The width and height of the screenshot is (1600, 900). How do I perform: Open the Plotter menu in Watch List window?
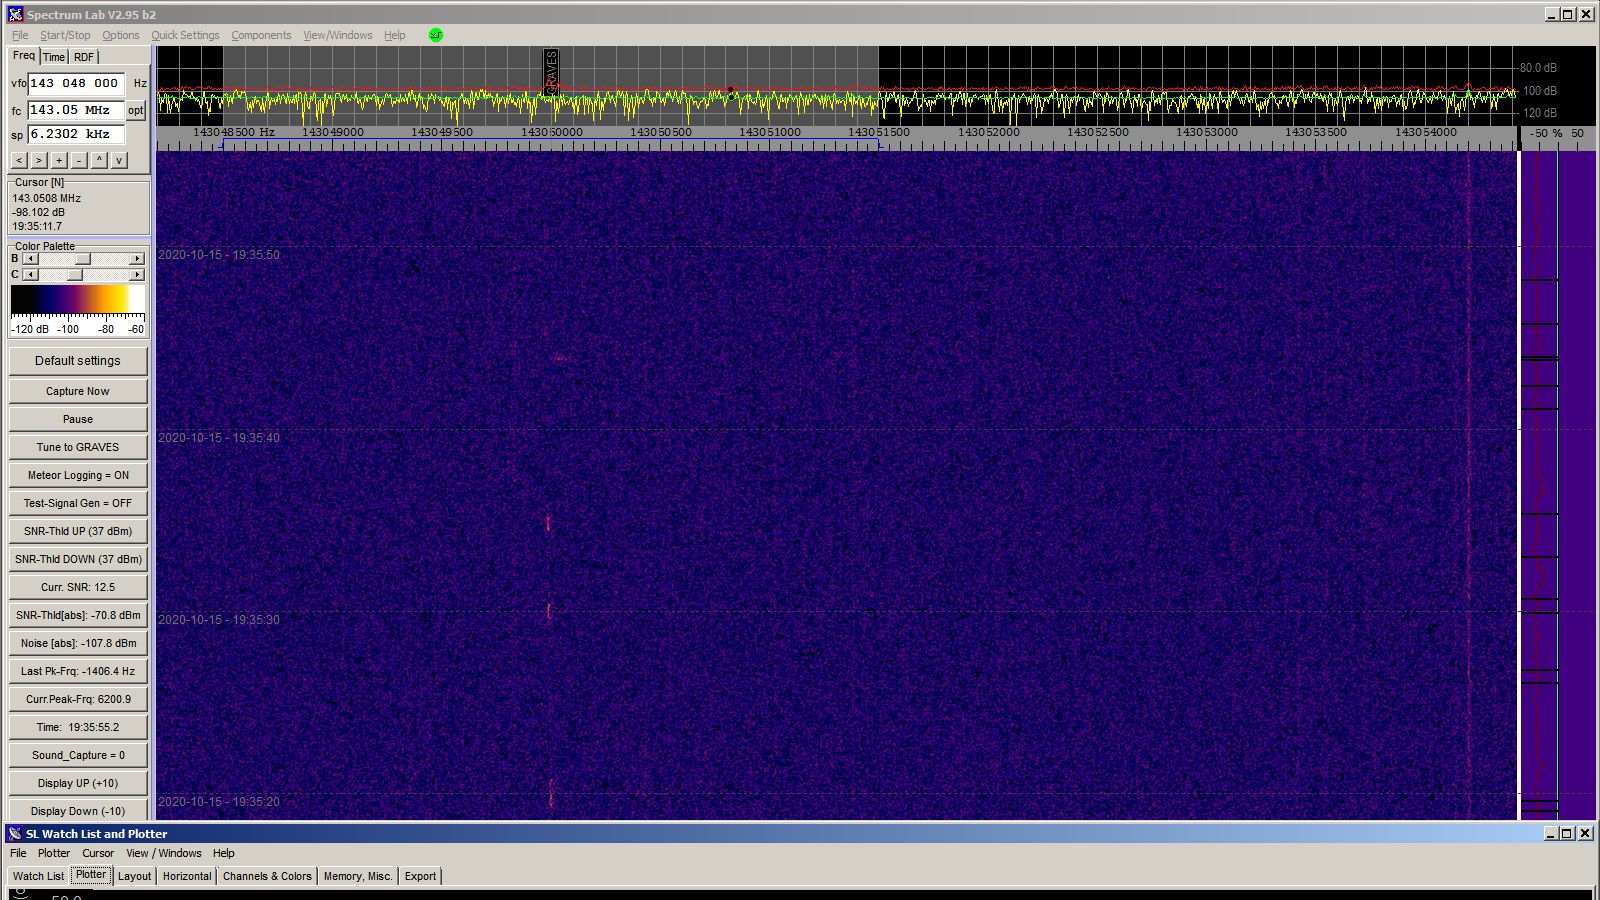pyautogui.click(x=54, y=853)
